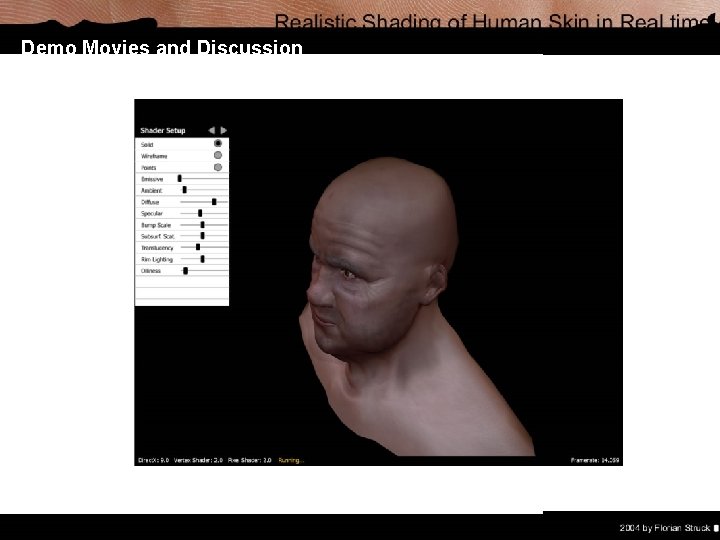Click the DirectX: 9.0 status text

point(153,460)
